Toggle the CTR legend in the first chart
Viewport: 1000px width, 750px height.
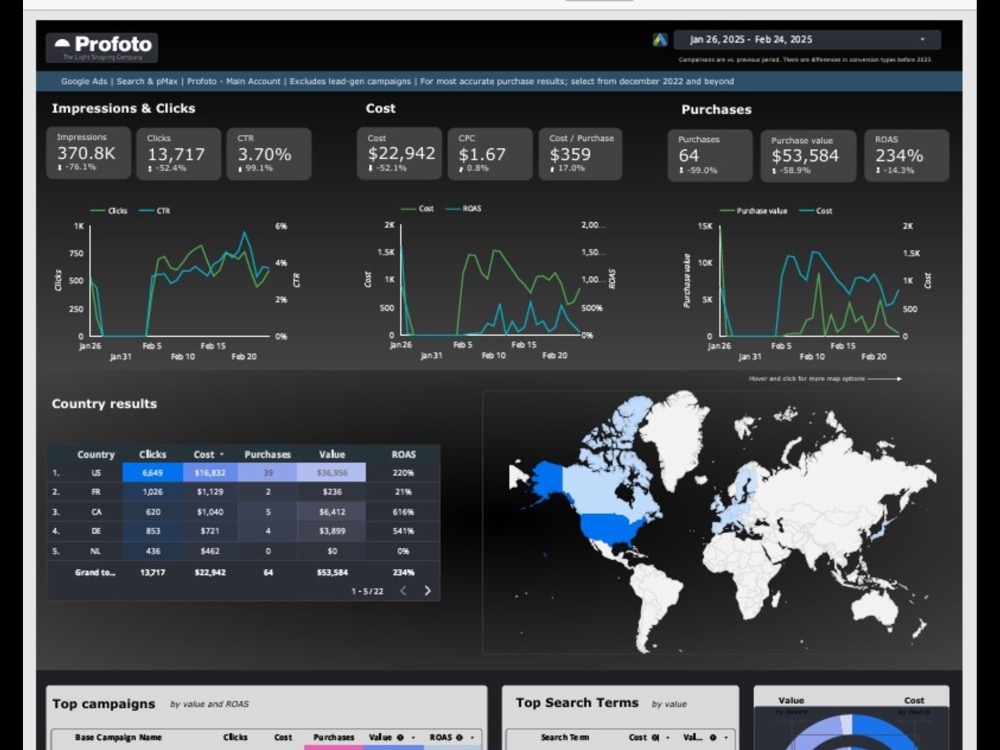pyautogui.click(x=155, y=210)
